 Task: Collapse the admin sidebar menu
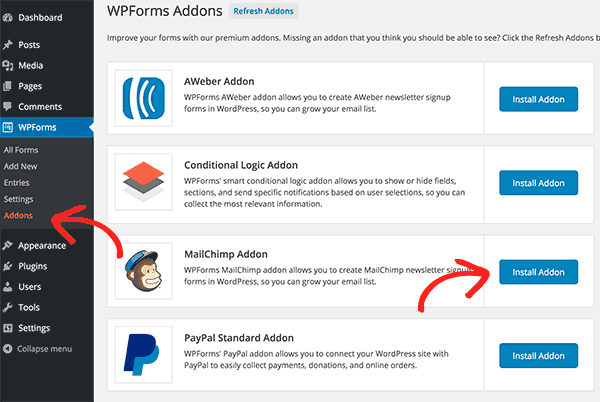tap(38, 349)
